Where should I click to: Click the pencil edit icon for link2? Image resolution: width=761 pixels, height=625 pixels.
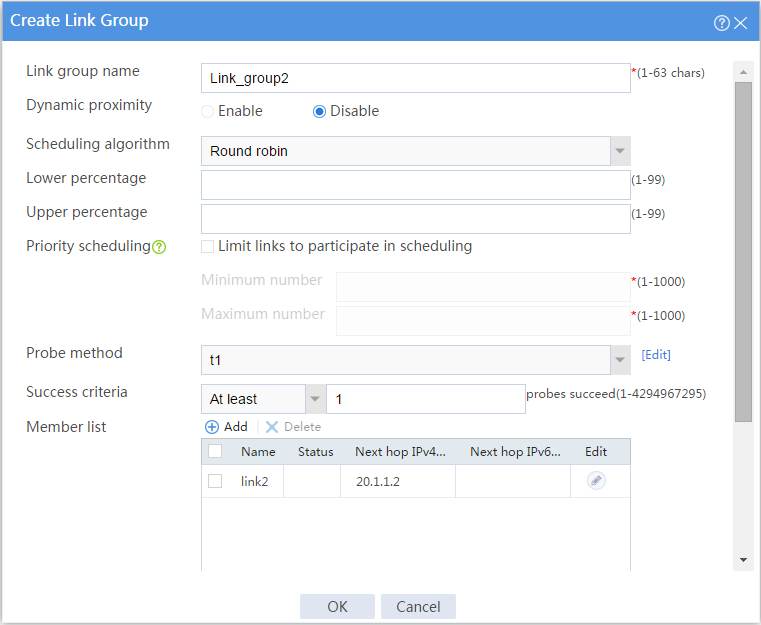tap(596, 481)
